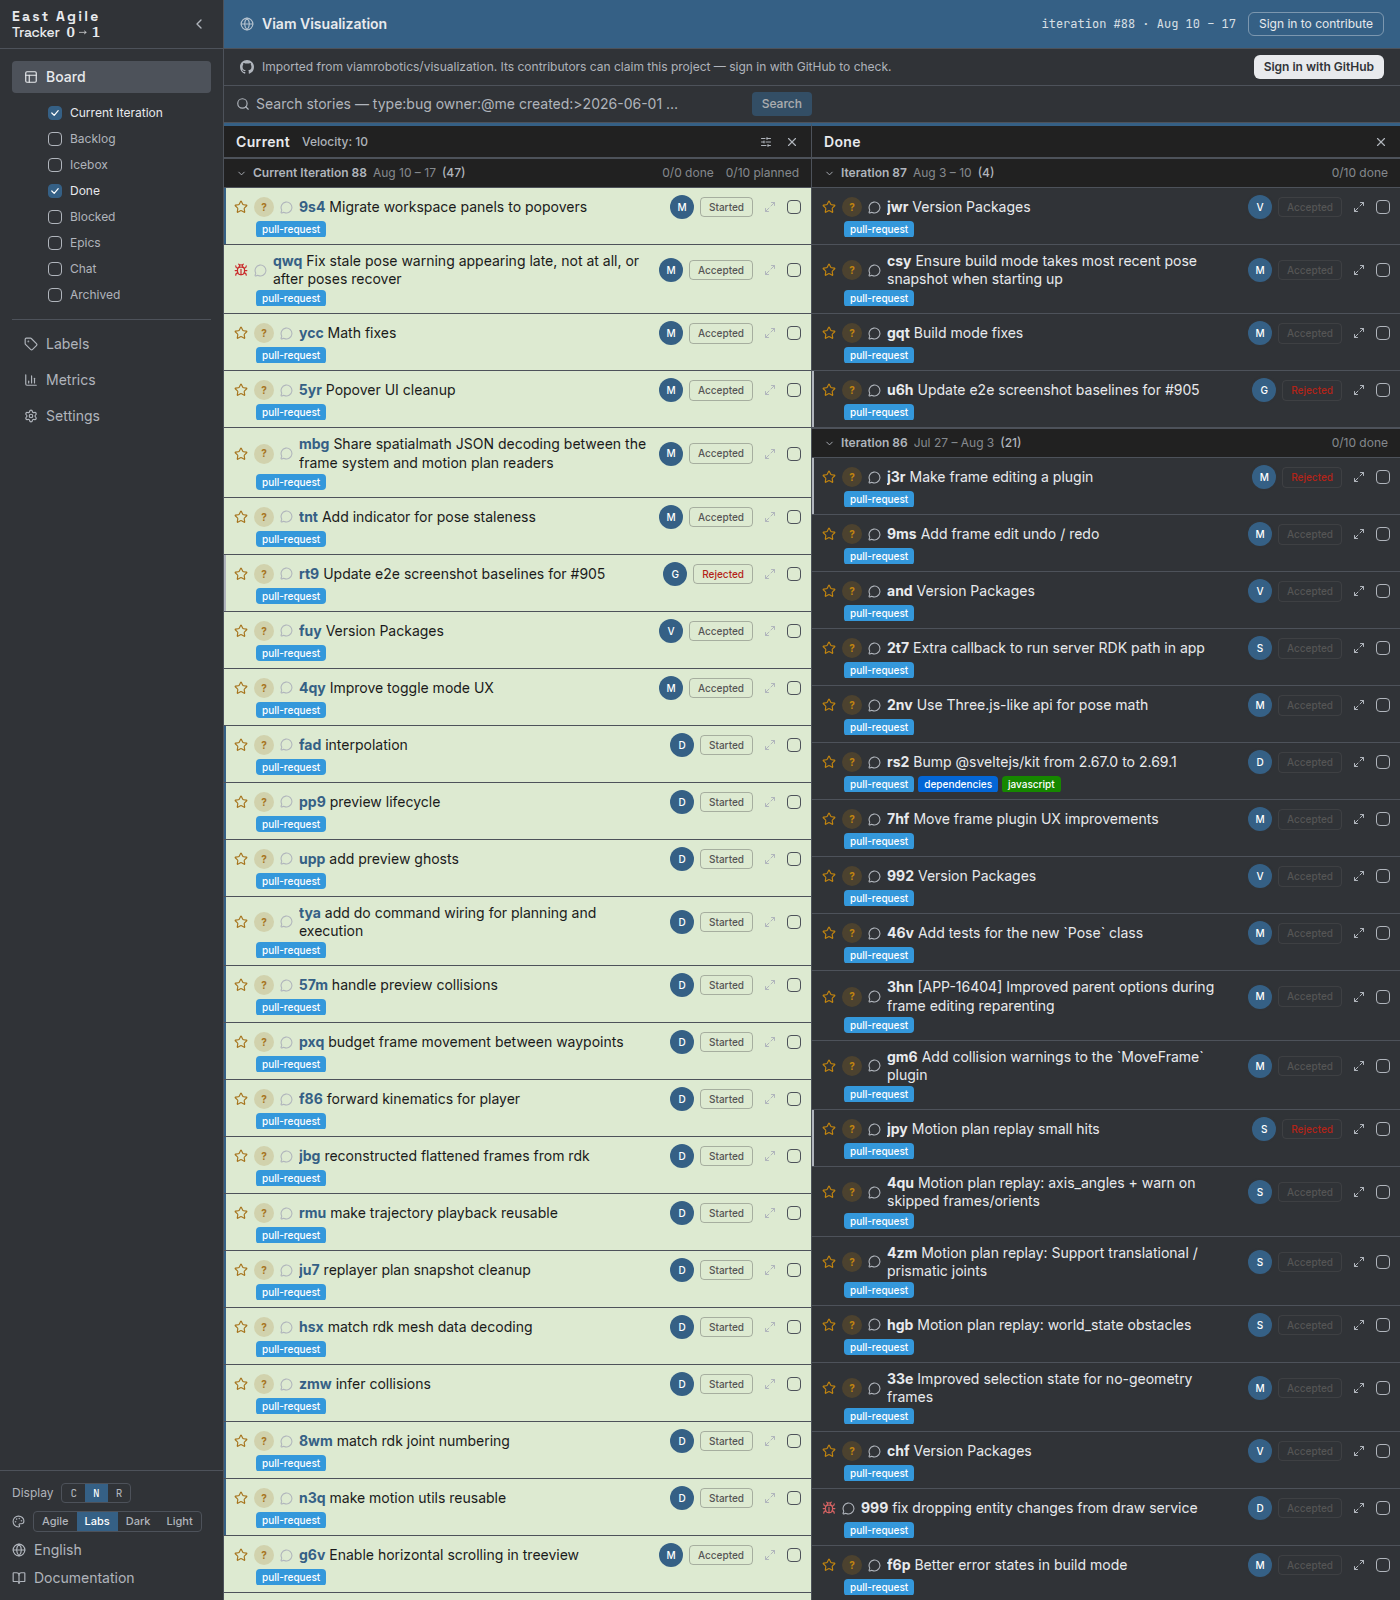Open Settings in the sidebar
The image size is (1400, 1600).
coord(111,416)
